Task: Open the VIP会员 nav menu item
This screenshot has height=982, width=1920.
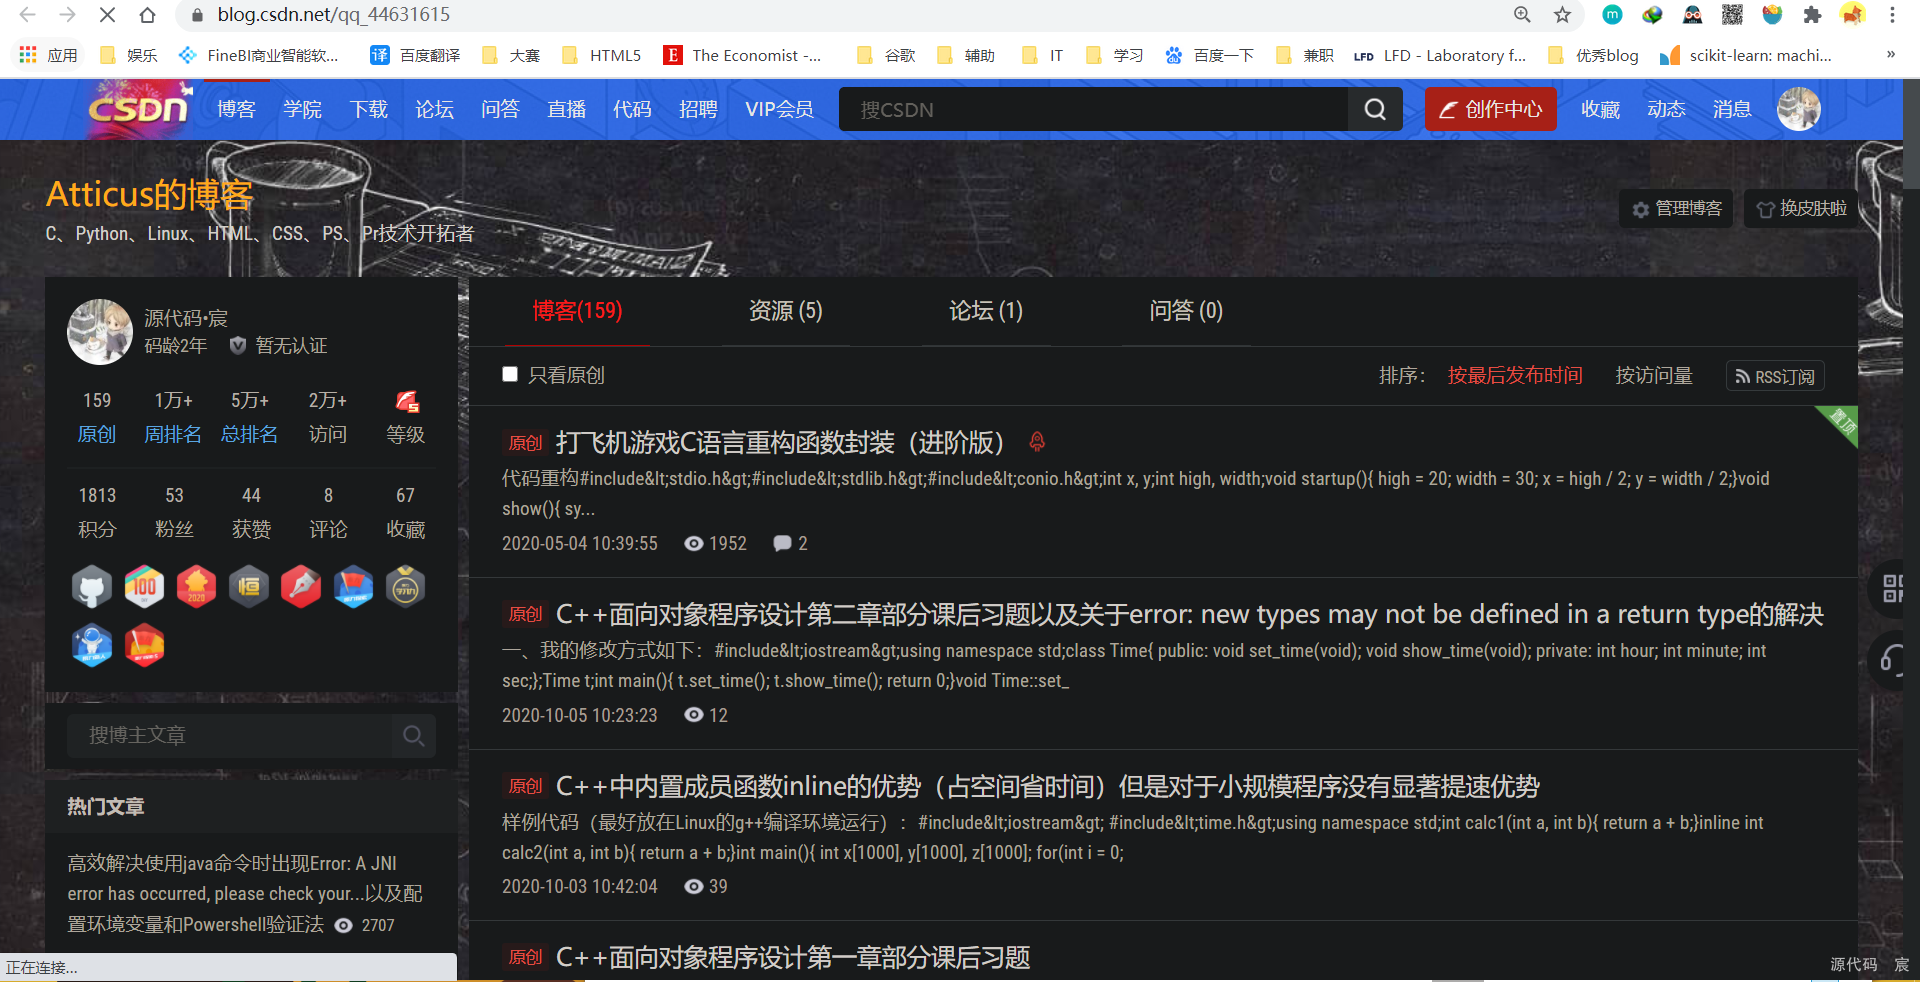Action: [x=779, y=109]
